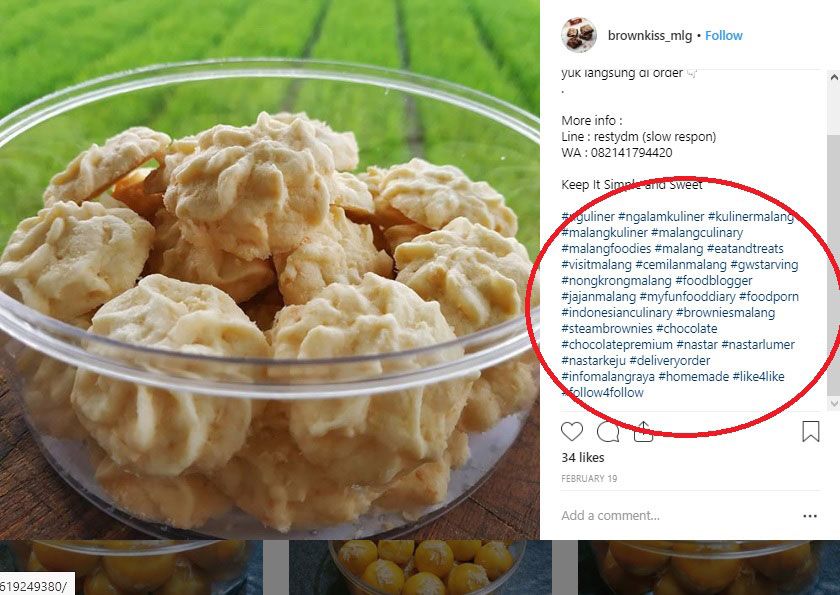Open brownkiss_mlg profile picture
This screenshot has width=840, height=595.
(579, 35)
